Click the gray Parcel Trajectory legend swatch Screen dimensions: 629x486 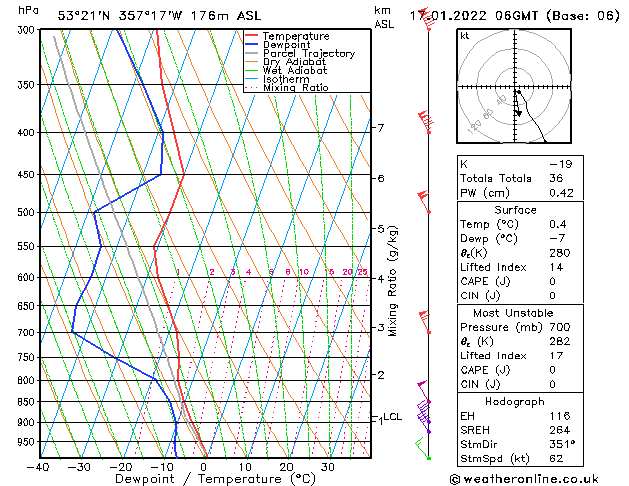pos(252,53)
